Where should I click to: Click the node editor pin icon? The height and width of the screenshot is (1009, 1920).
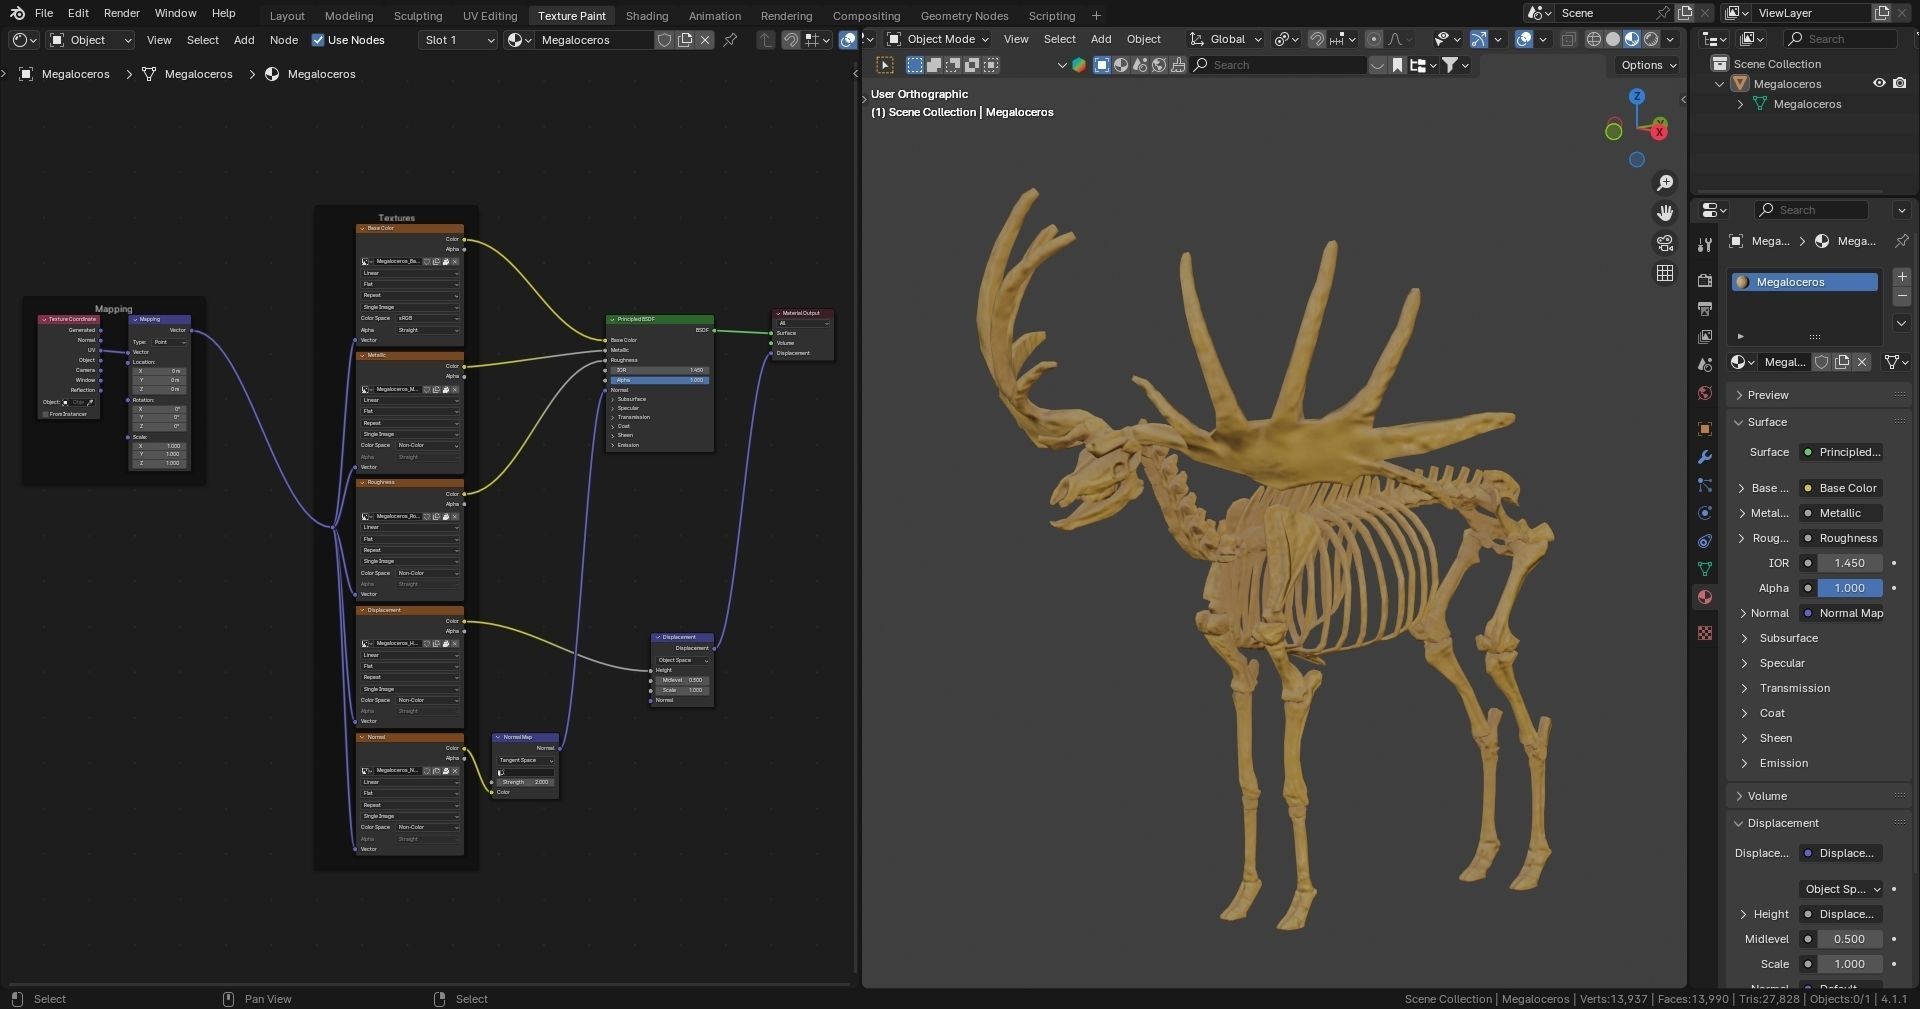point(730,40)
